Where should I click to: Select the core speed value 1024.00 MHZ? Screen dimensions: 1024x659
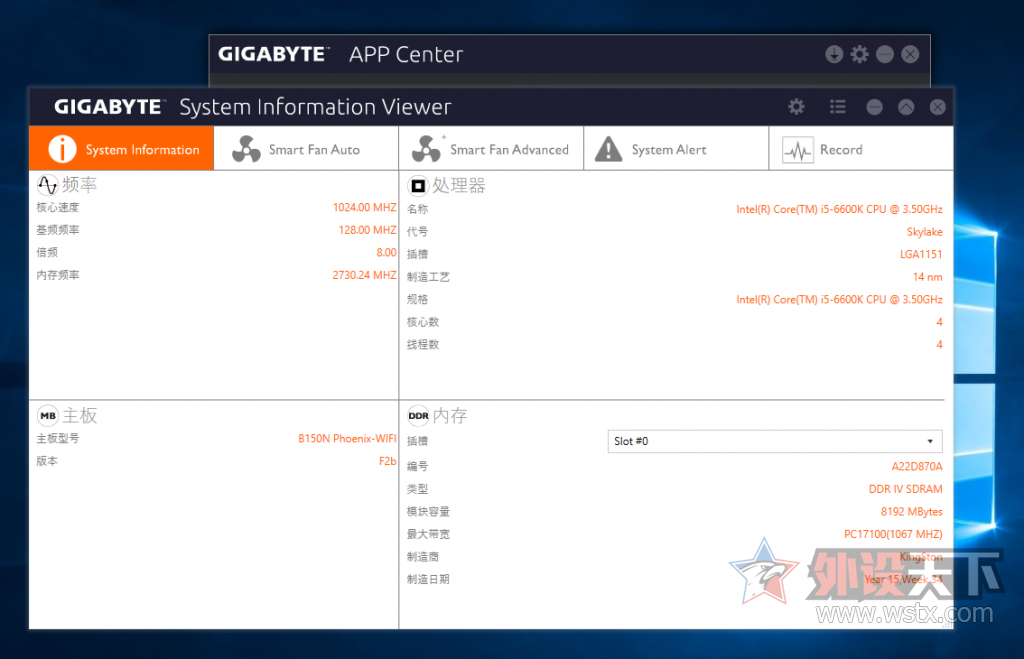[x=364, y=207]
